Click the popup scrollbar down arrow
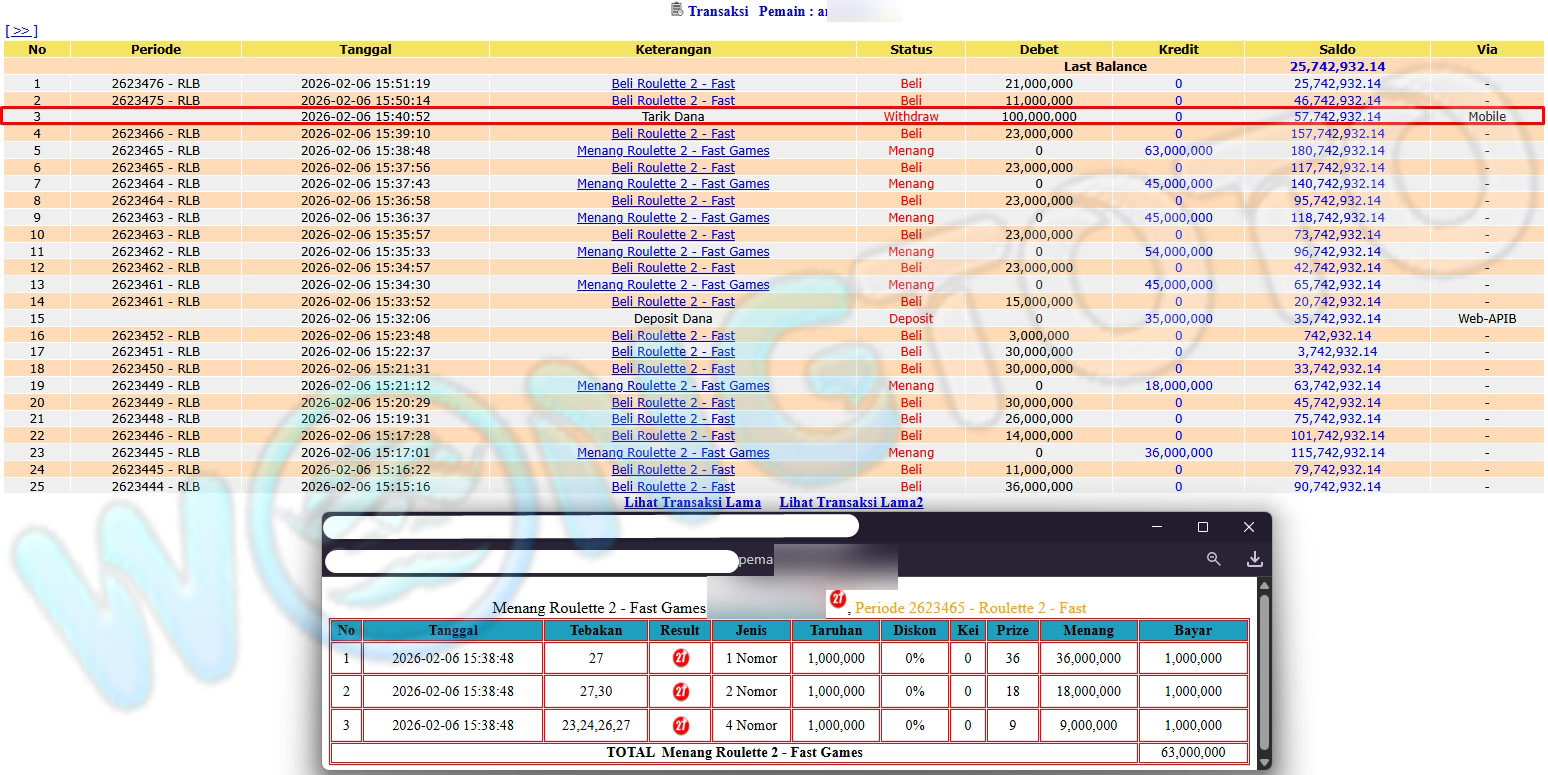The height and width of the screenshot is (775, 1548). point(1264,762)
